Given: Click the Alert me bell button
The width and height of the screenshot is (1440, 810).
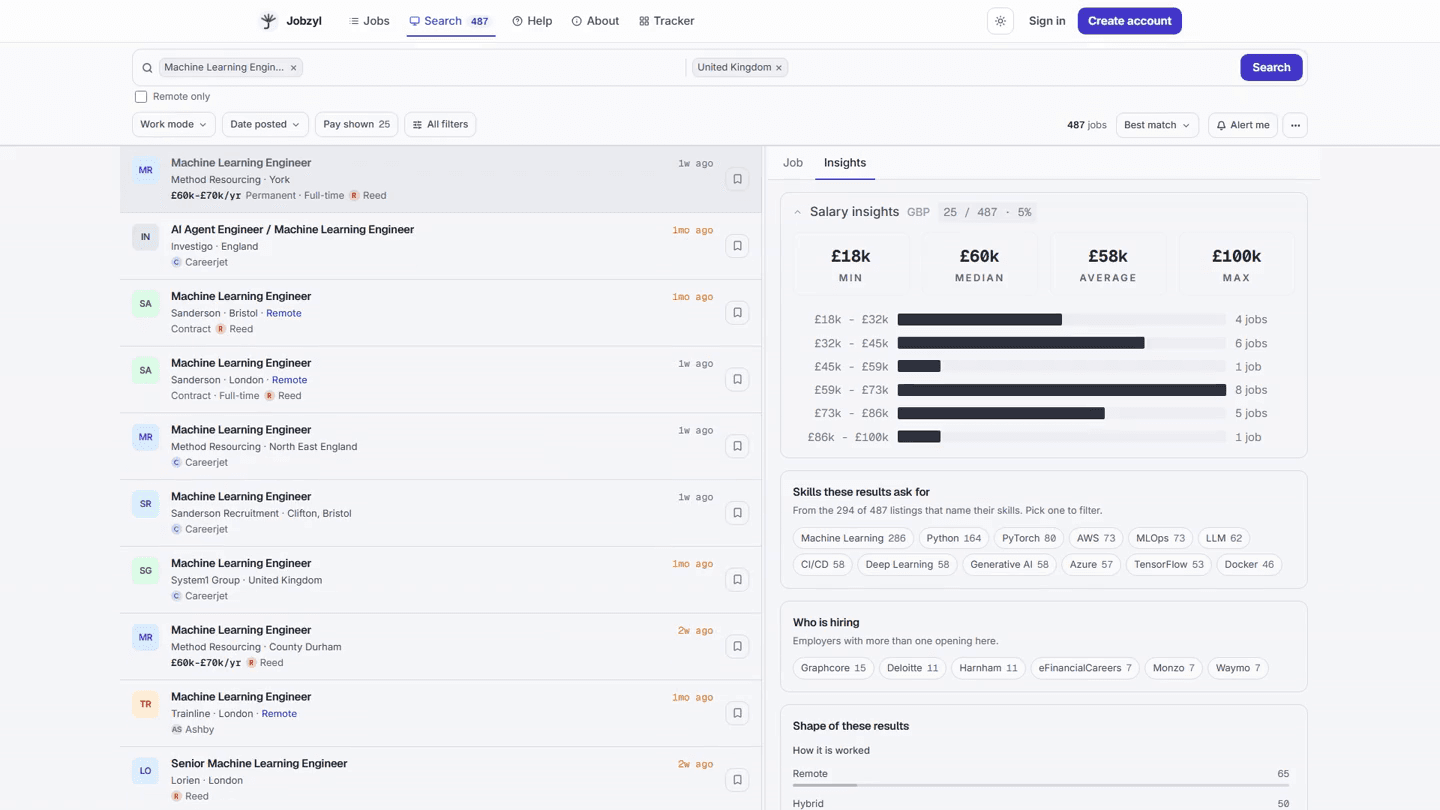Looking at the screenshot, I should 1243,125.
